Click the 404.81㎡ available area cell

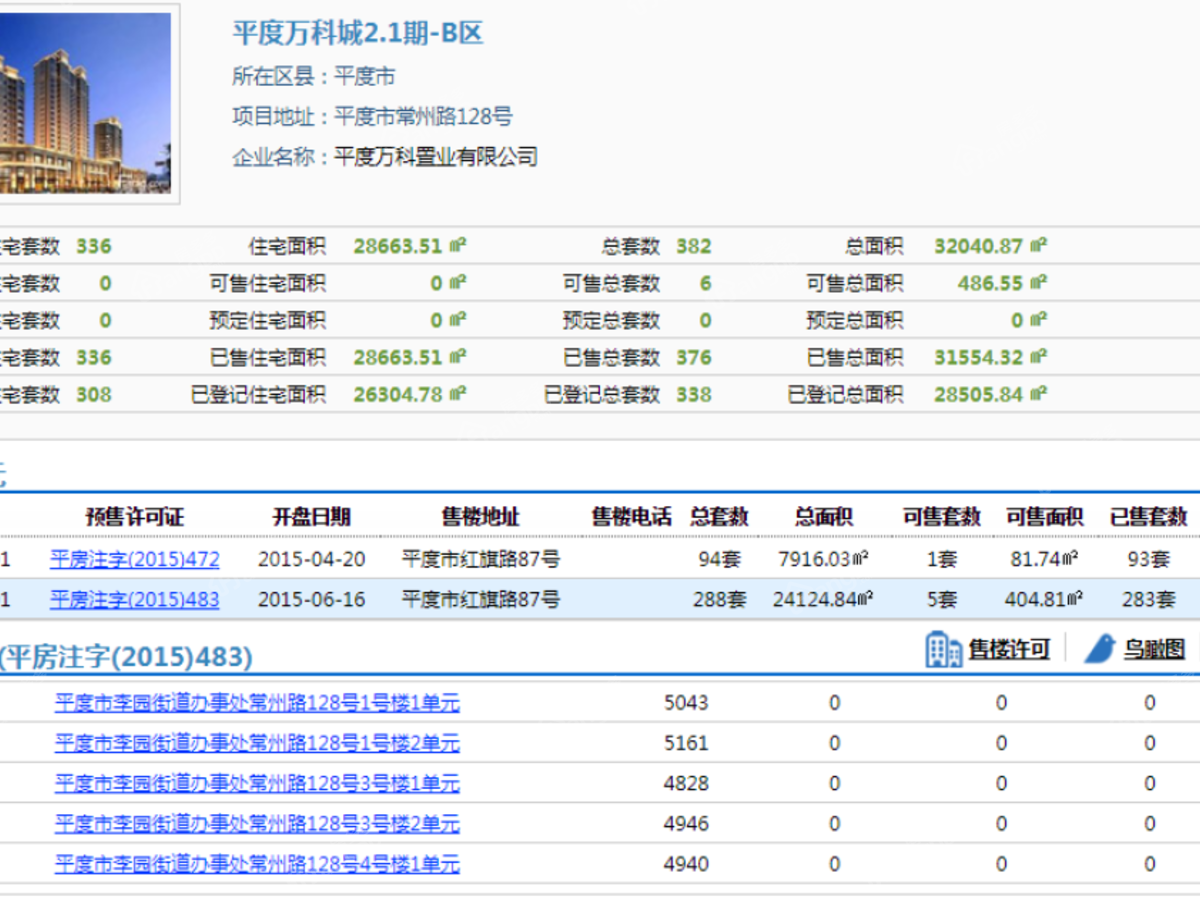(1044, 600)
